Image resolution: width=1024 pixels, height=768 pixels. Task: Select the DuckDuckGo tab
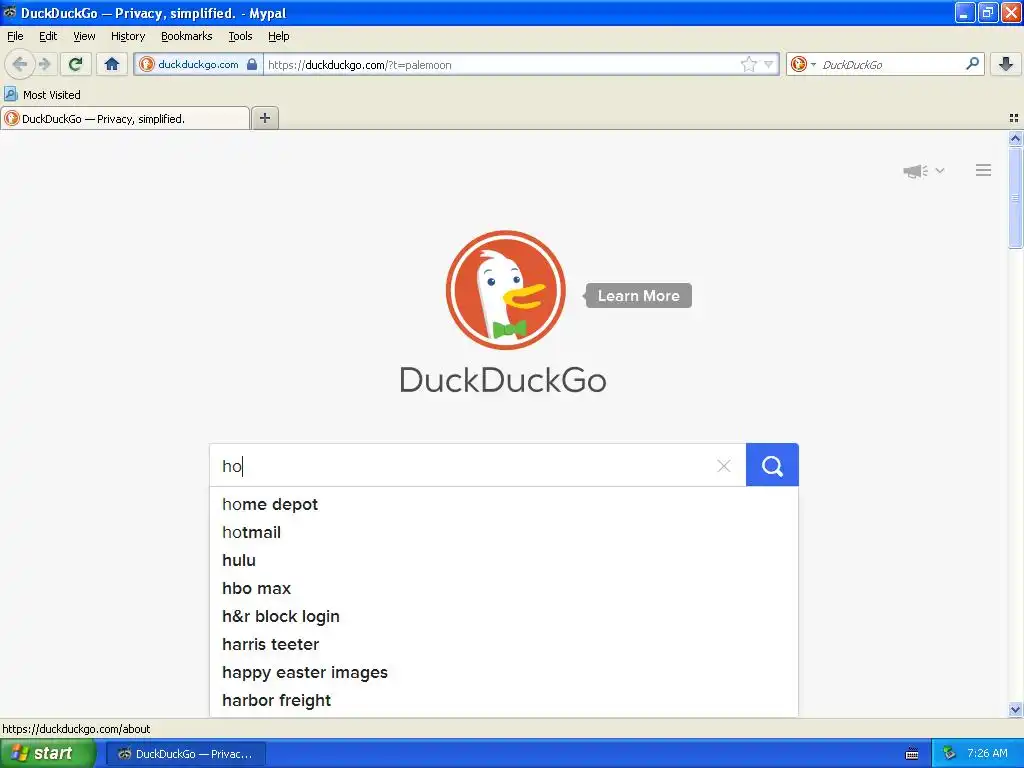[x=125, y=118]
